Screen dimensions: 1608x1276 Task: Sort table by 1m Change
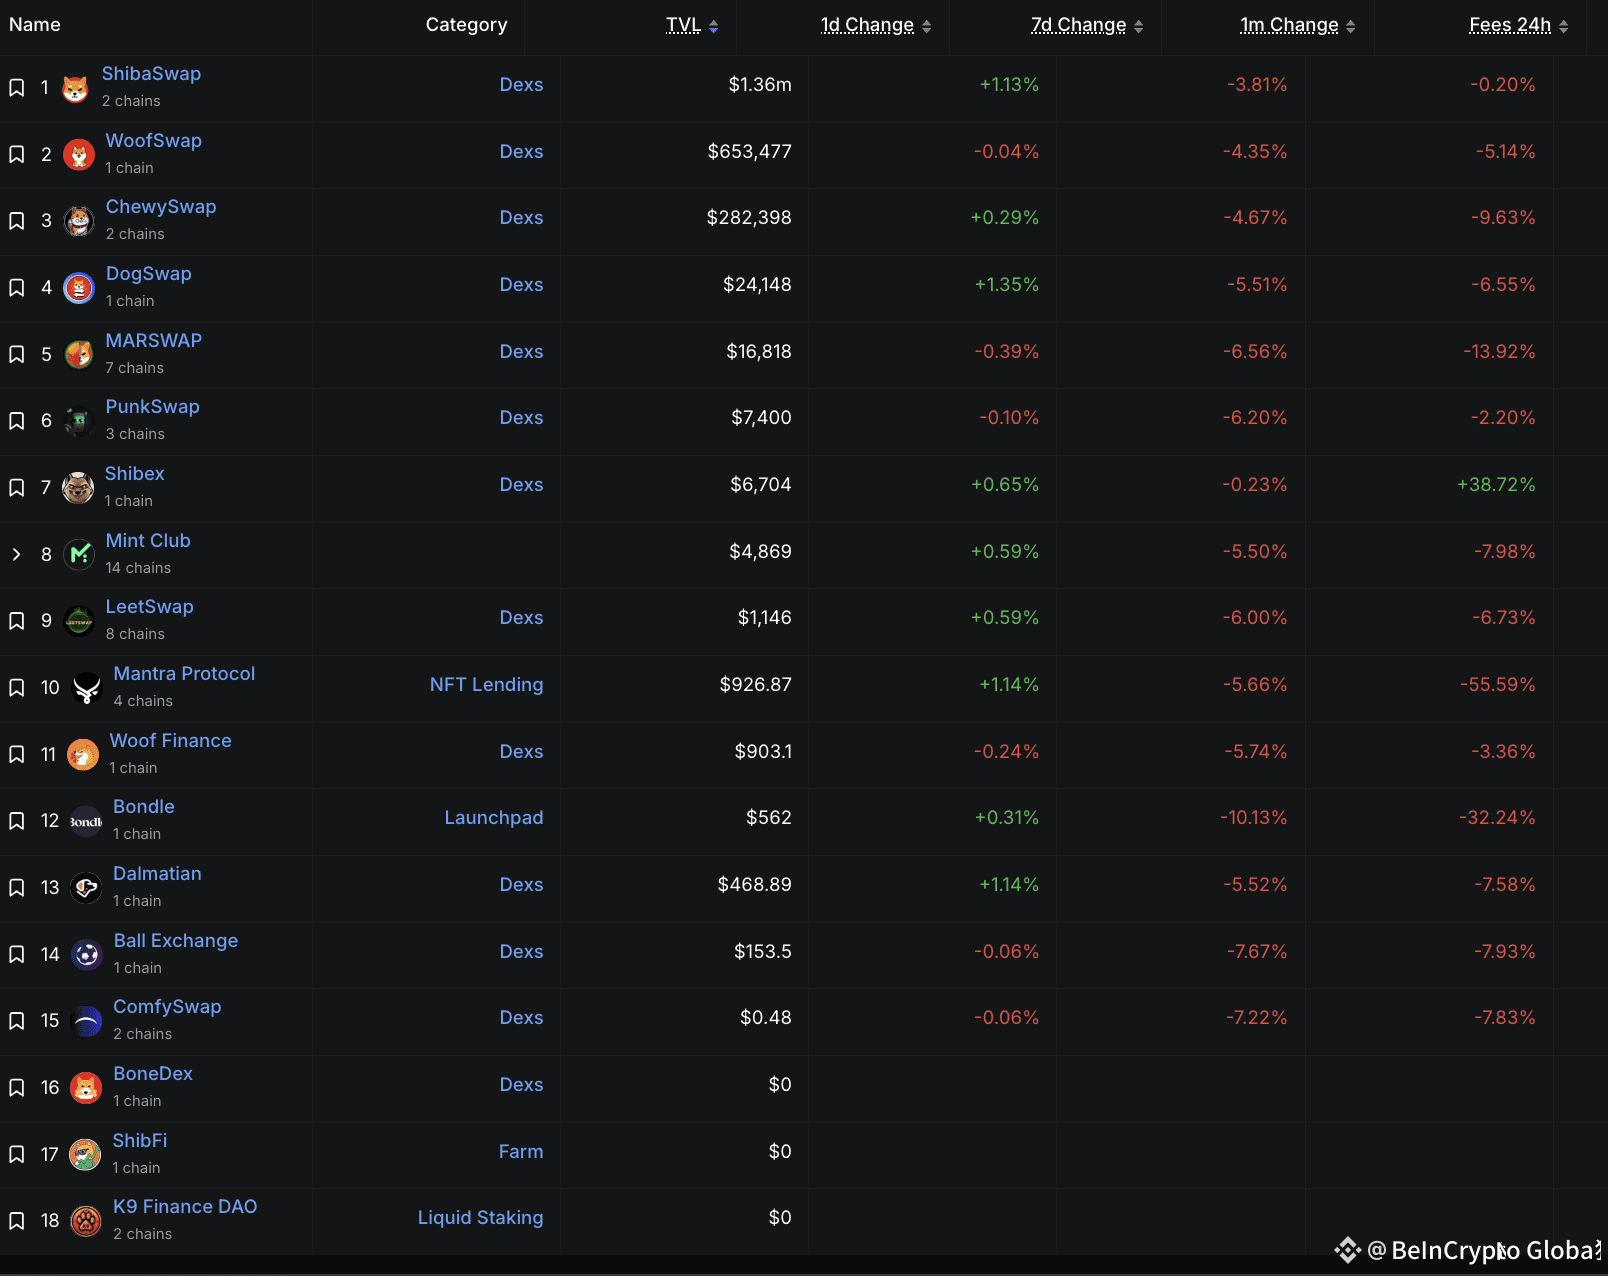[1298, 25]
